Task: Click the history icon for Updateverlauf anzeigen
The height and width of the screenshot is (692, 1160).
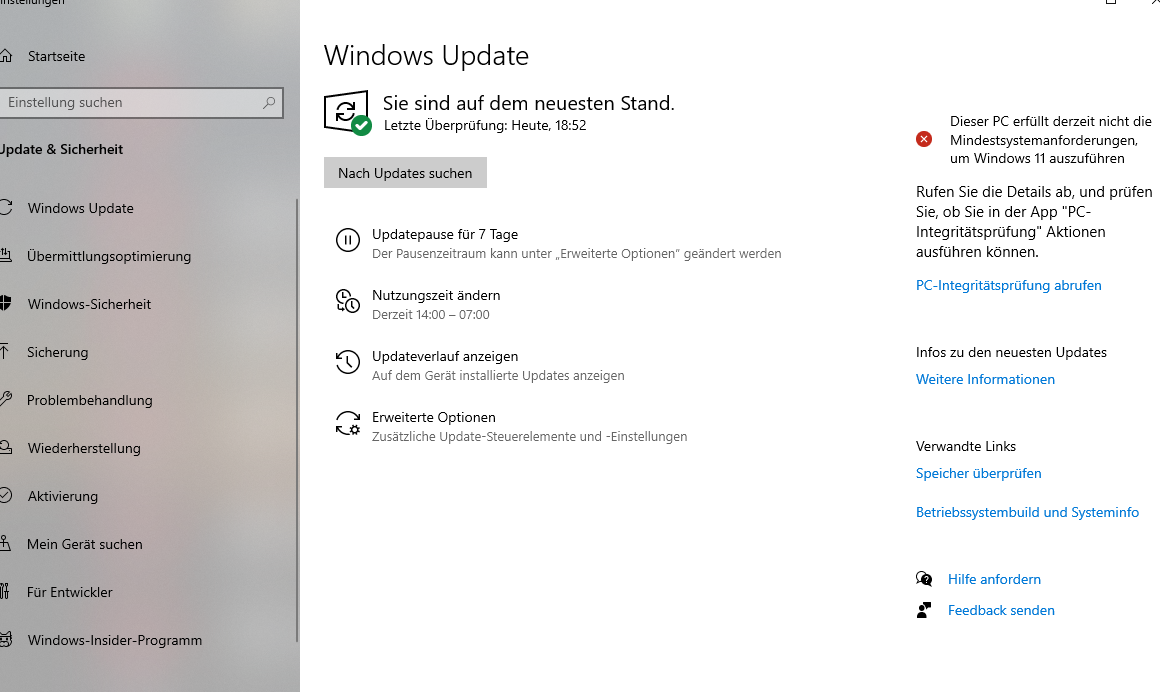Action: [348, 362]
